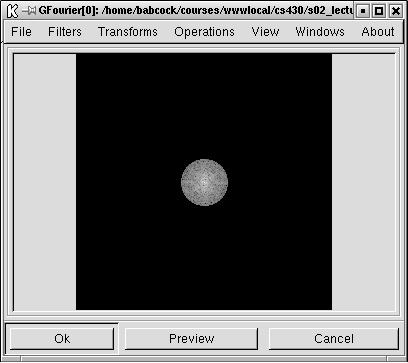Image resolution: width=408 pixels, height=363 pixels.
Task: Expand the Operations menu
Action: [204, 32]
